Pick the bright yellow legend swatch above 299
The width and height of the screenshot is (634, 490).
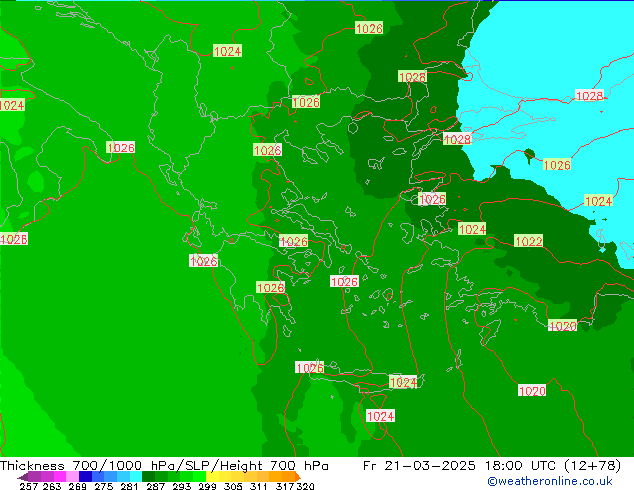pos(212,477)
